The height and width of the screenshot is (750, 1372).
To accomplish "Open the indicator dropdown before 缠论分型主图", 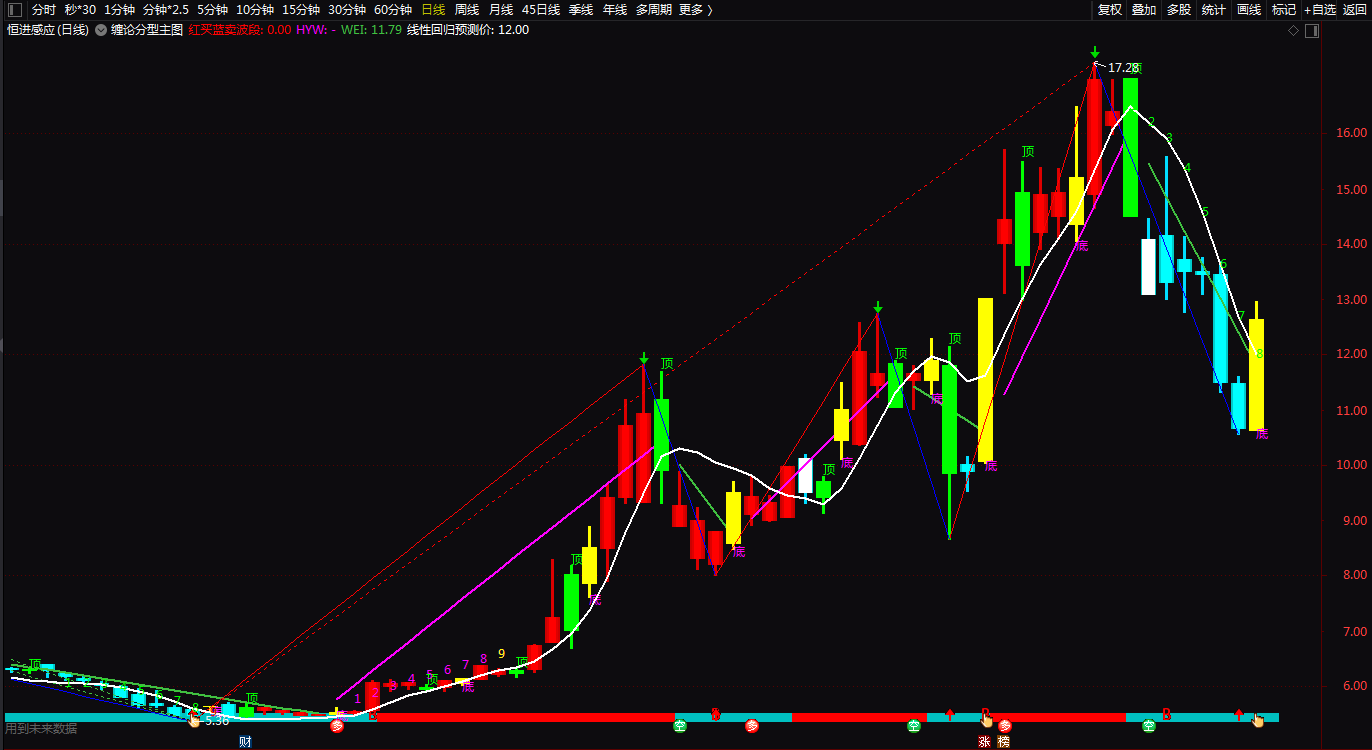I will 101,30.
